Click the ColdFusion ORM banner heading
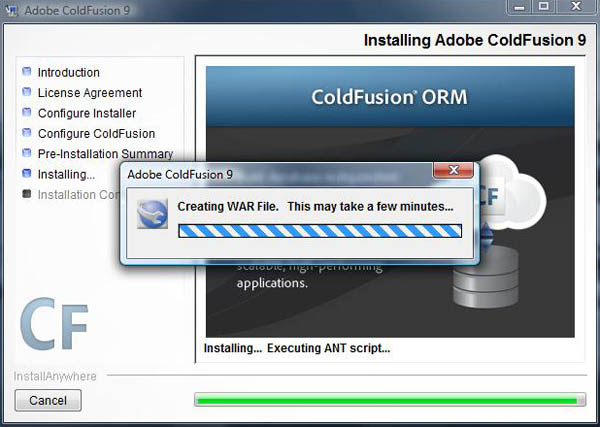Viewport: 600px width, 427px height. (x=389, y=97)
